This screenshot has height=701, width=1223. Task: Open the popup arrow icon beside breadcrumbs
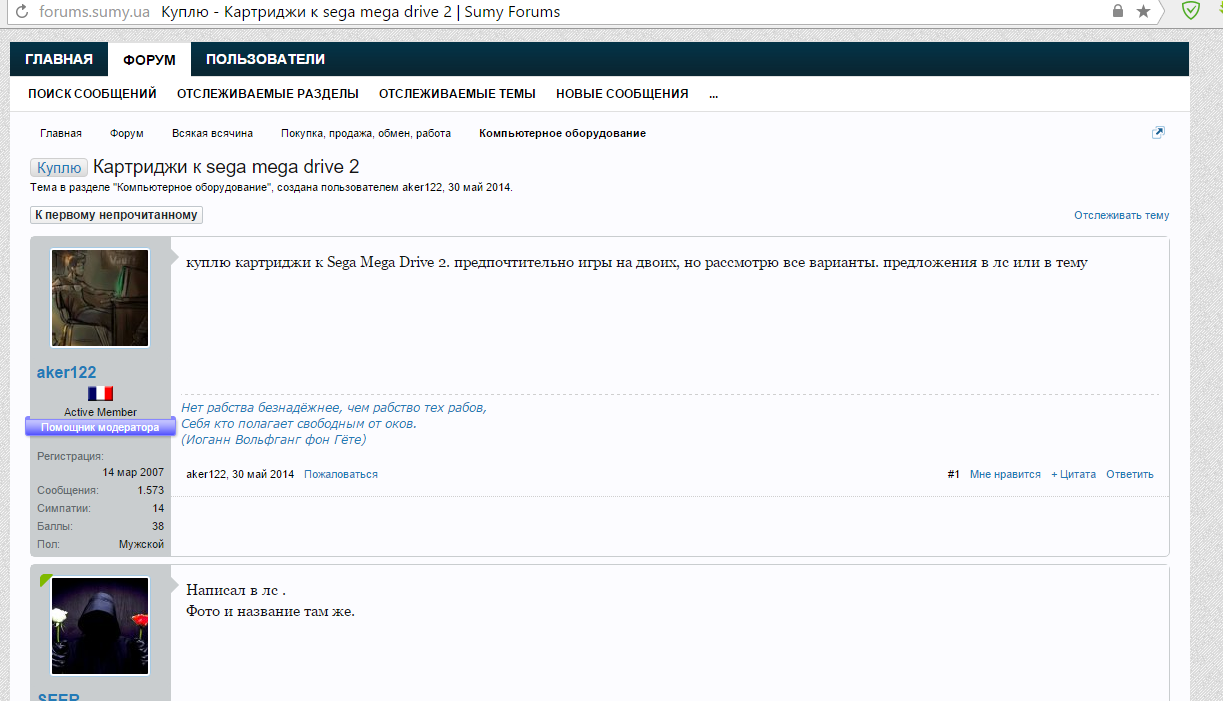pos(1158,133)
